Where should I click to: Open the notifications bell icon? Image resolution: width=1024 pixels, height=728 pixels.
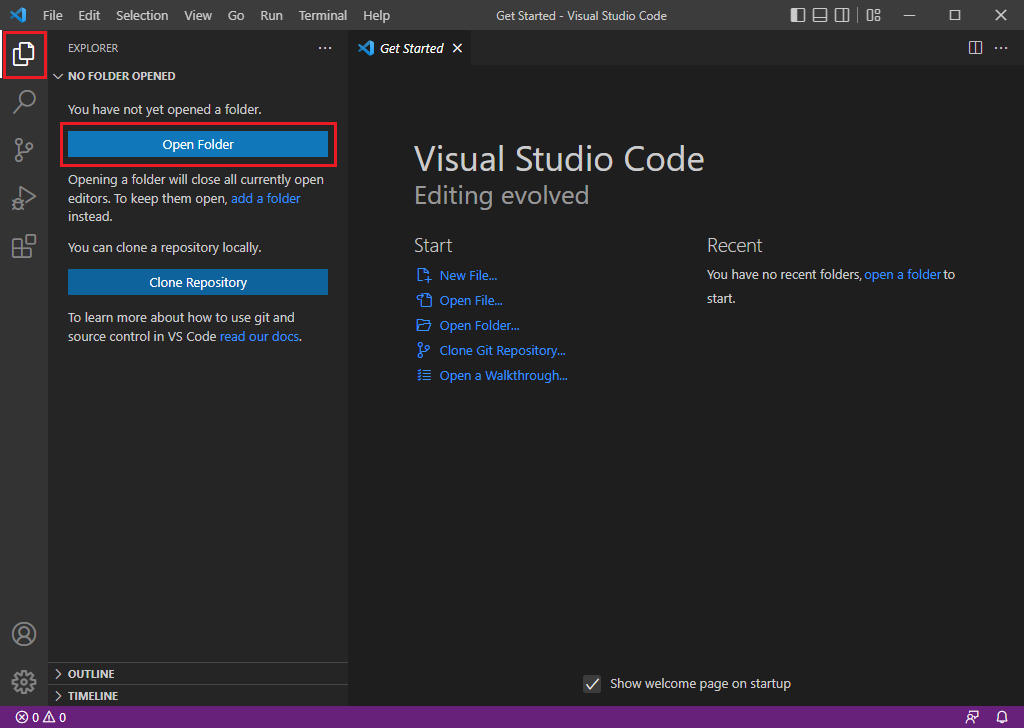pyautogui.click(x=1002, y=717)
